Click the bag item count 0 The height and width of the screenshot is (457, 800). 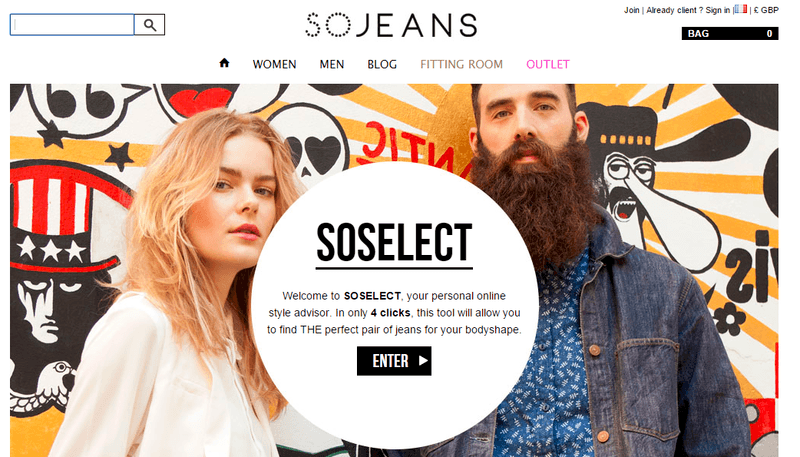pyautogui.click(x=769, y=34)
